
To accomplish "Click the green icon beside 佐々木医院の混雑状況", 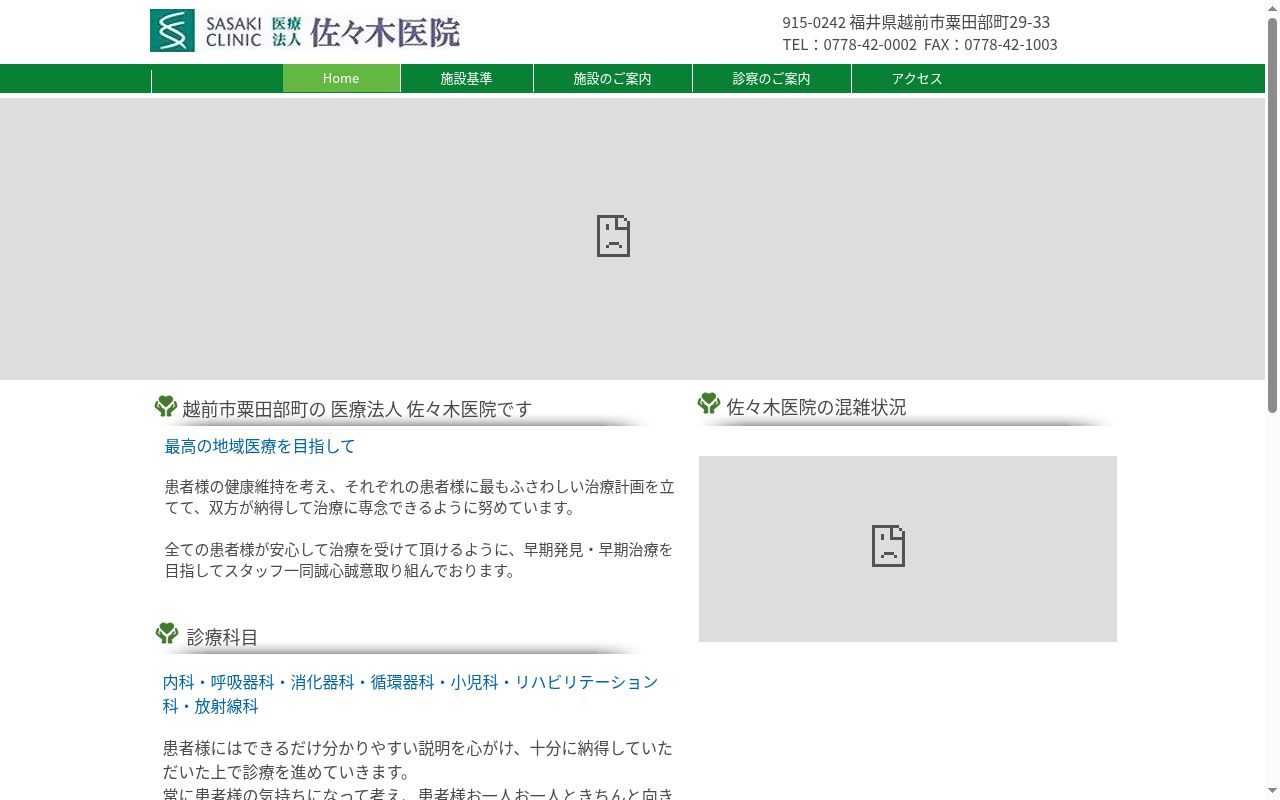I will (x=709, y=403).
